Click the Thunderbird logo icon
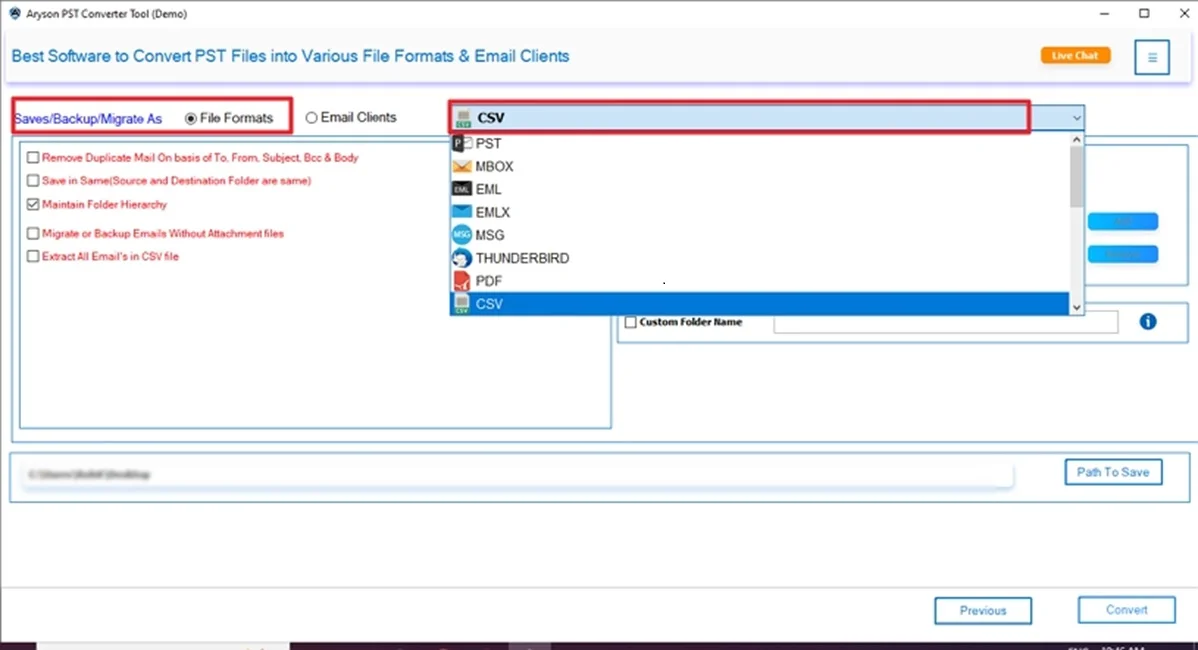 click(461, 258)
